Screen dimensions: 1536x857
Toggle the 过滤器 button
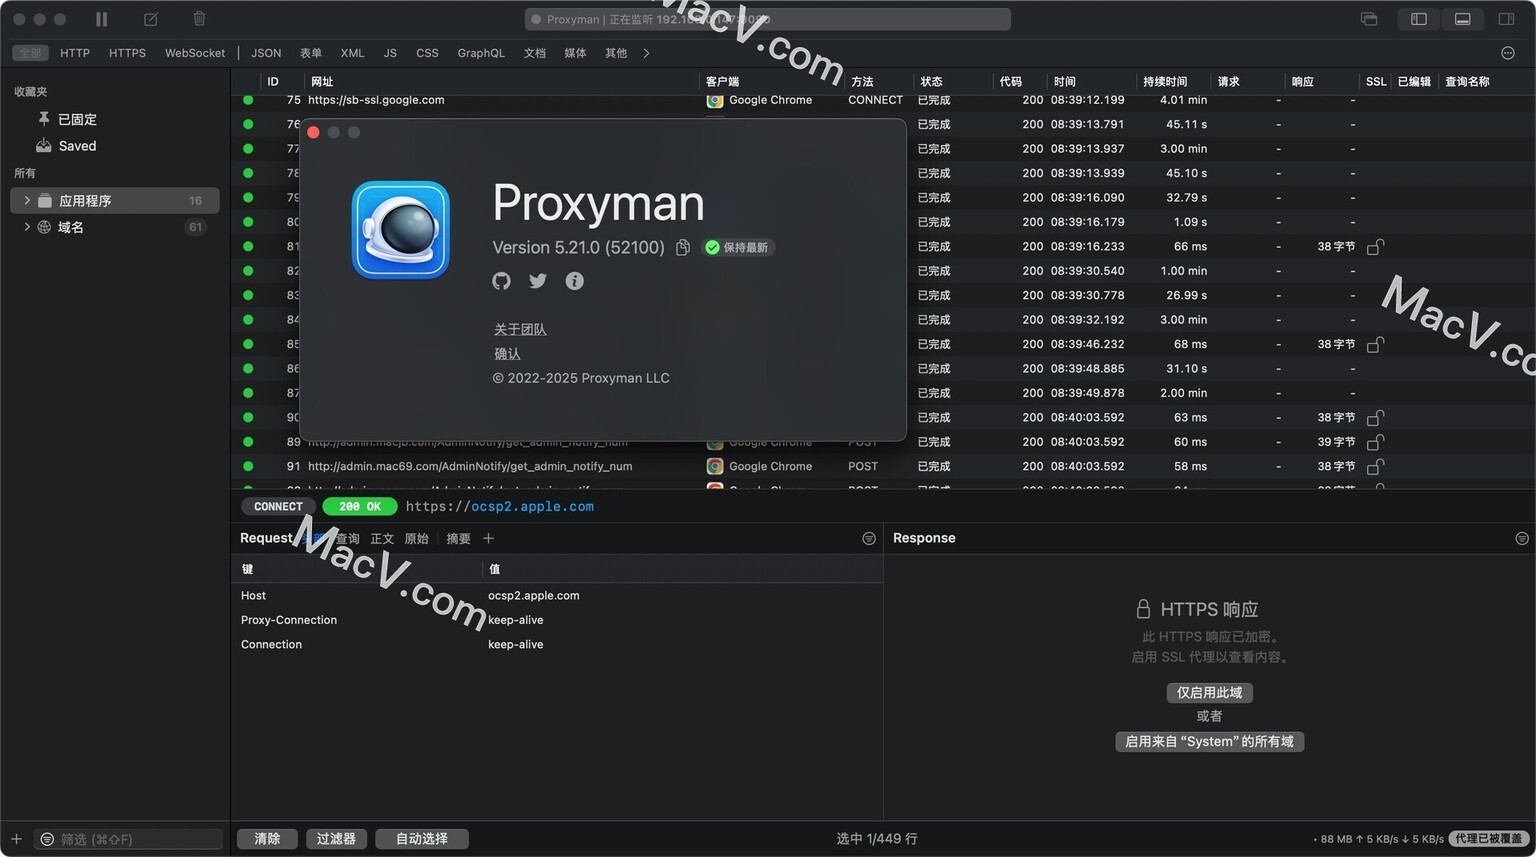coord(336,839)
